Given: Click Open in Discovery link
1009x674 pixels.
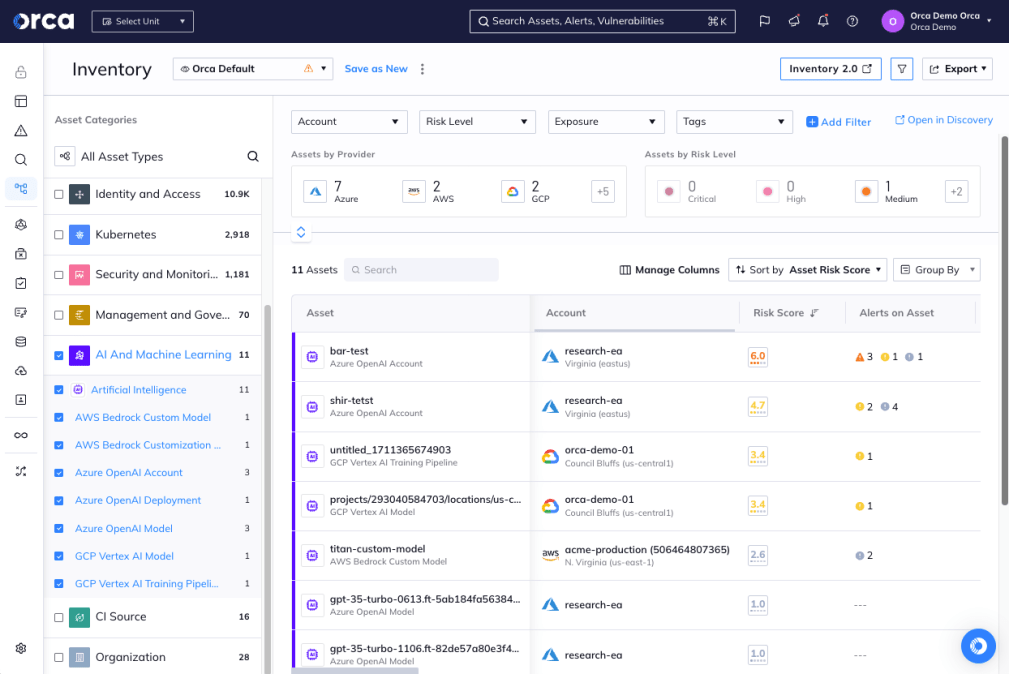Looking at the screenshot, I should coord(943,120).
